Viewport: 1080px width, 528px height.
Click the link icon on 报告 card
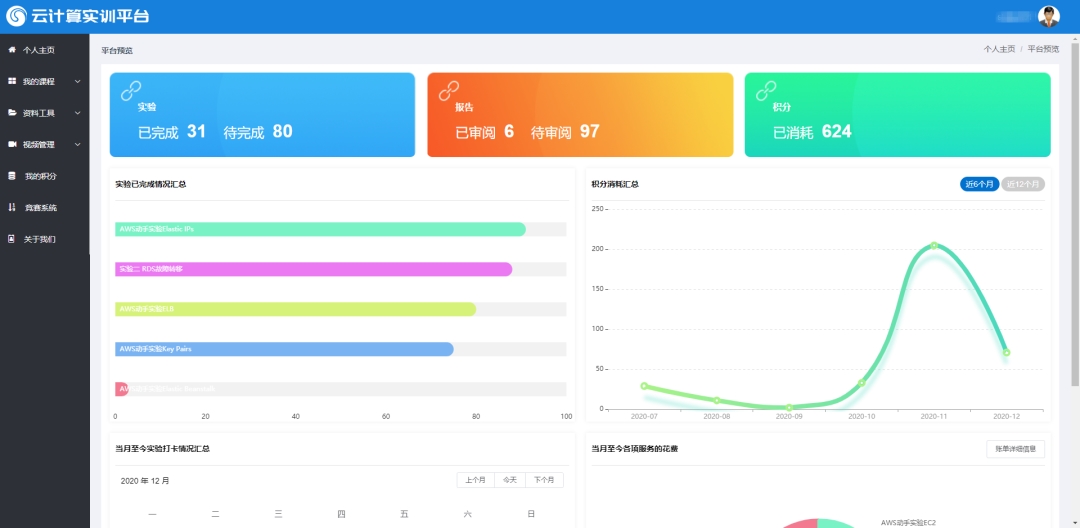point(448,90)
